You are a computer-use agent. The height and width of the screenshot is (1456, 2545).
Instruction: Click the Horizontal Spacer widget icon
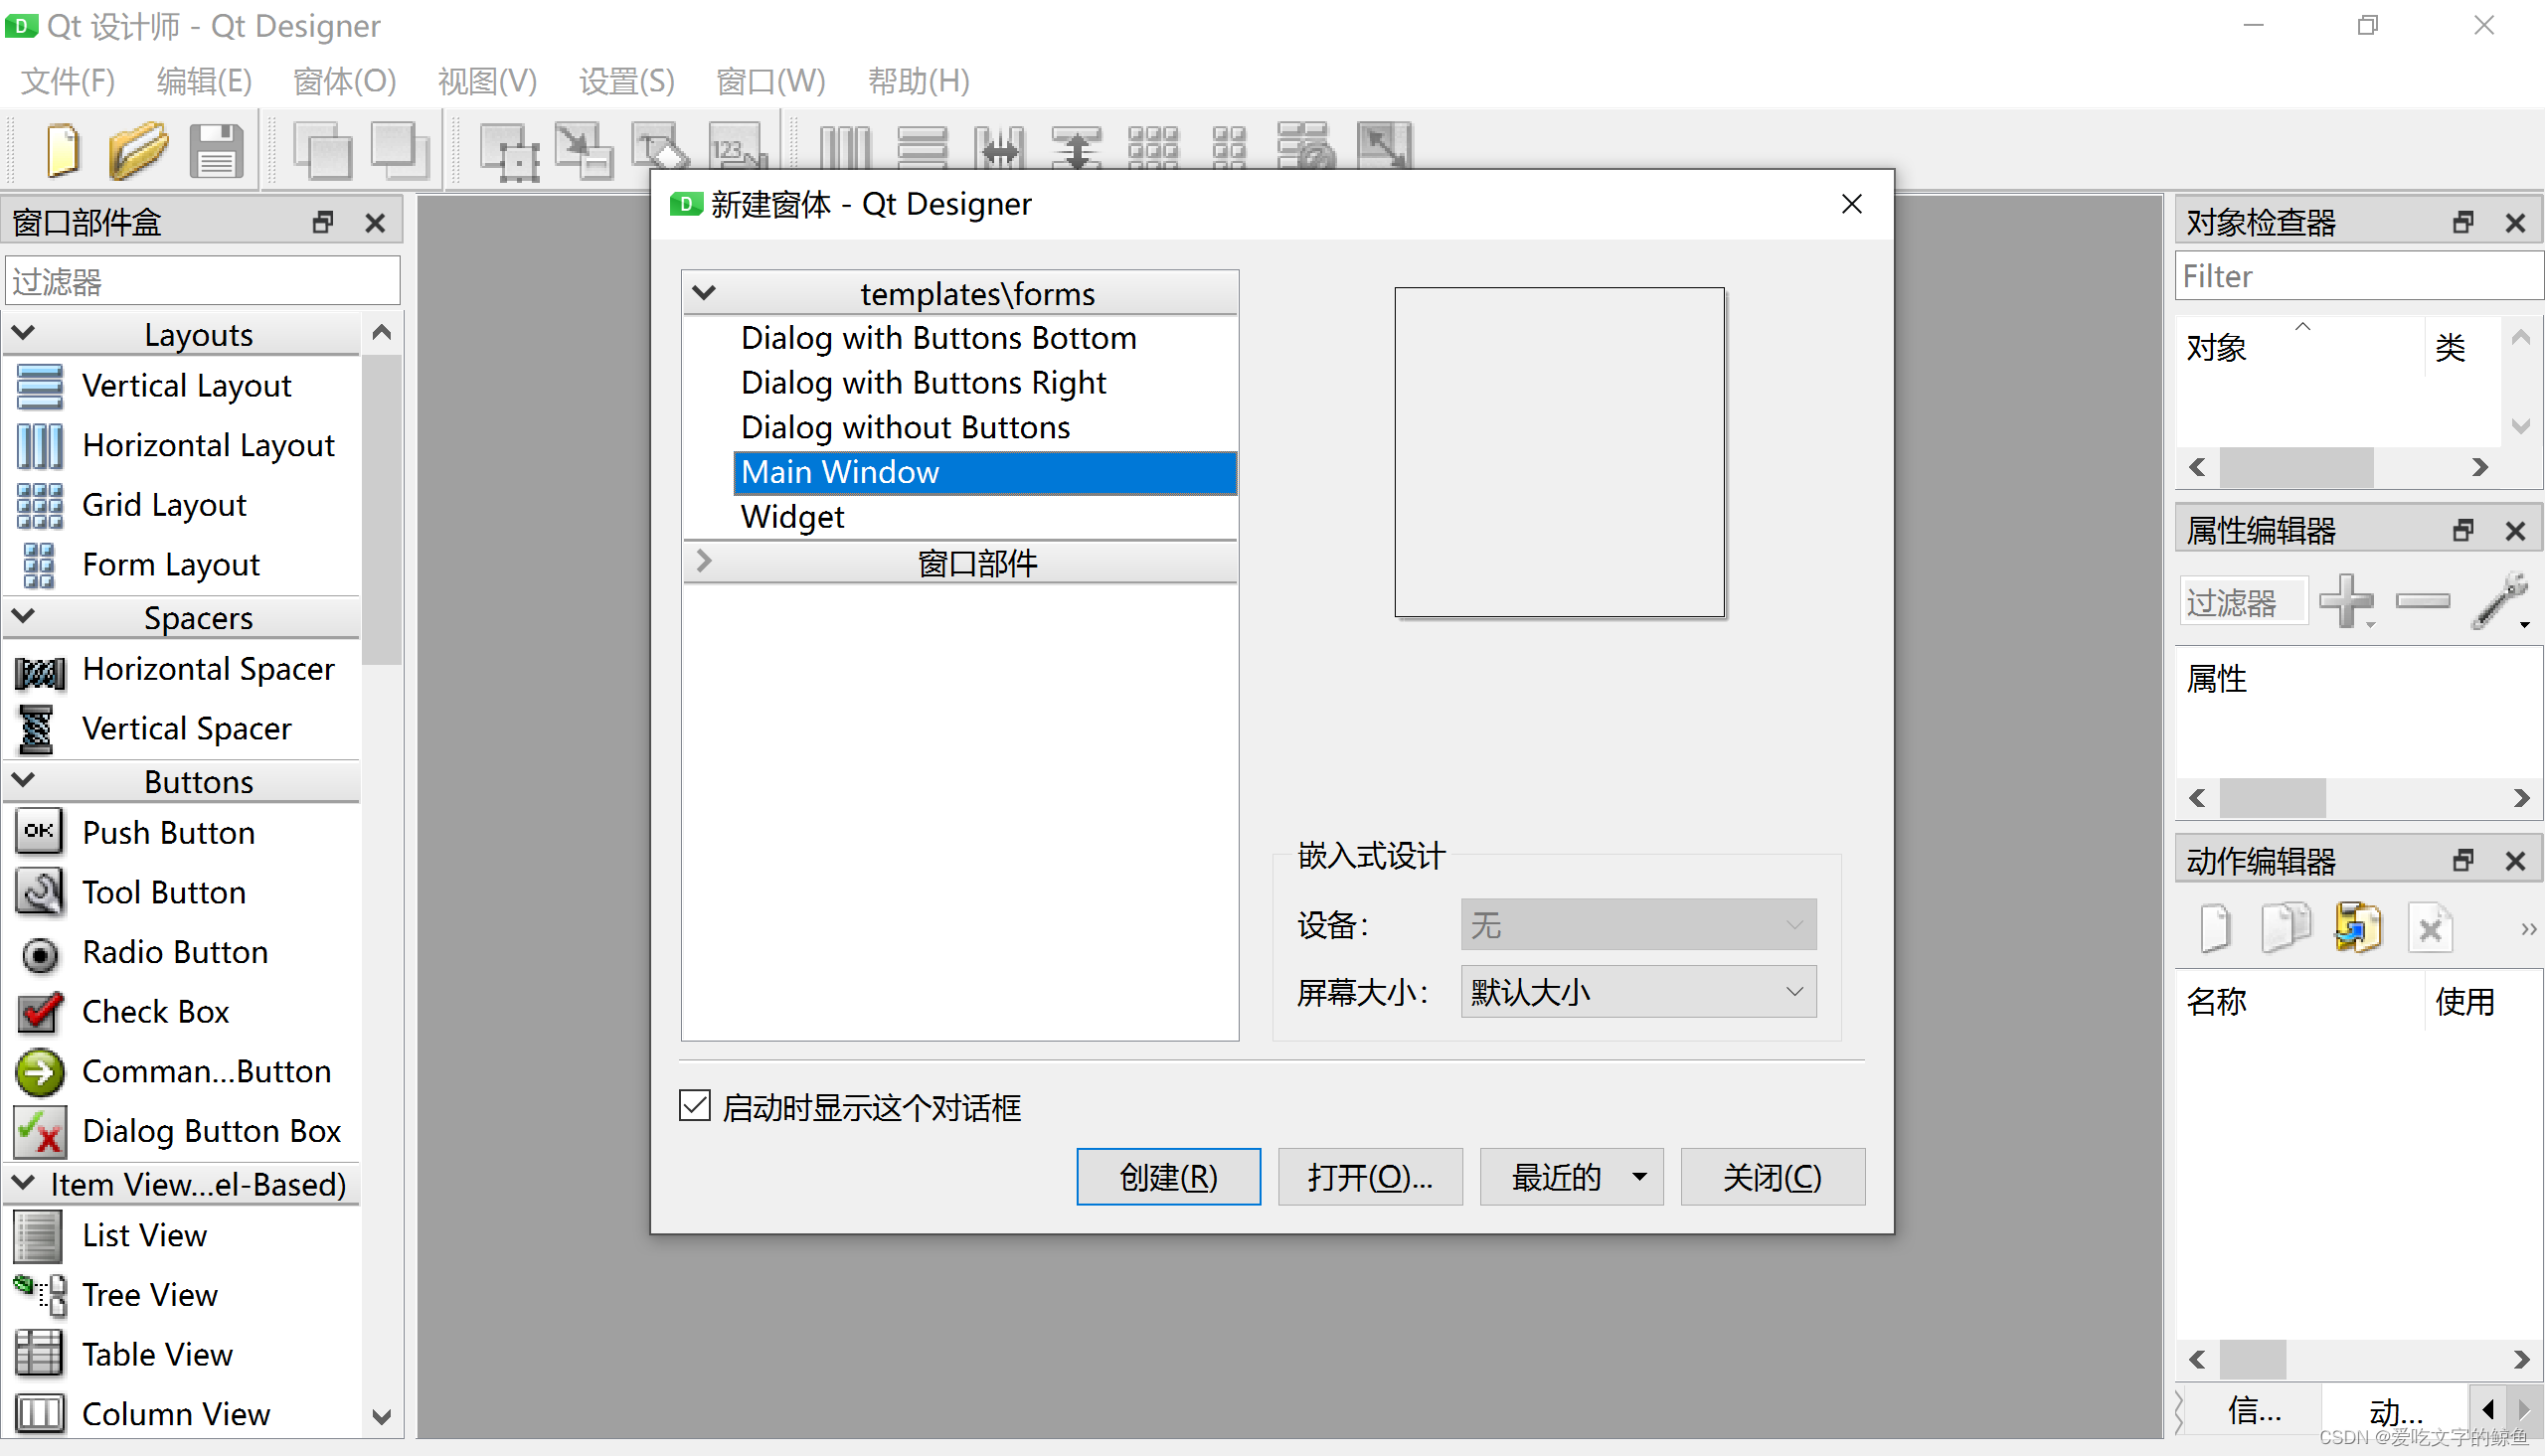click(40, 672)
